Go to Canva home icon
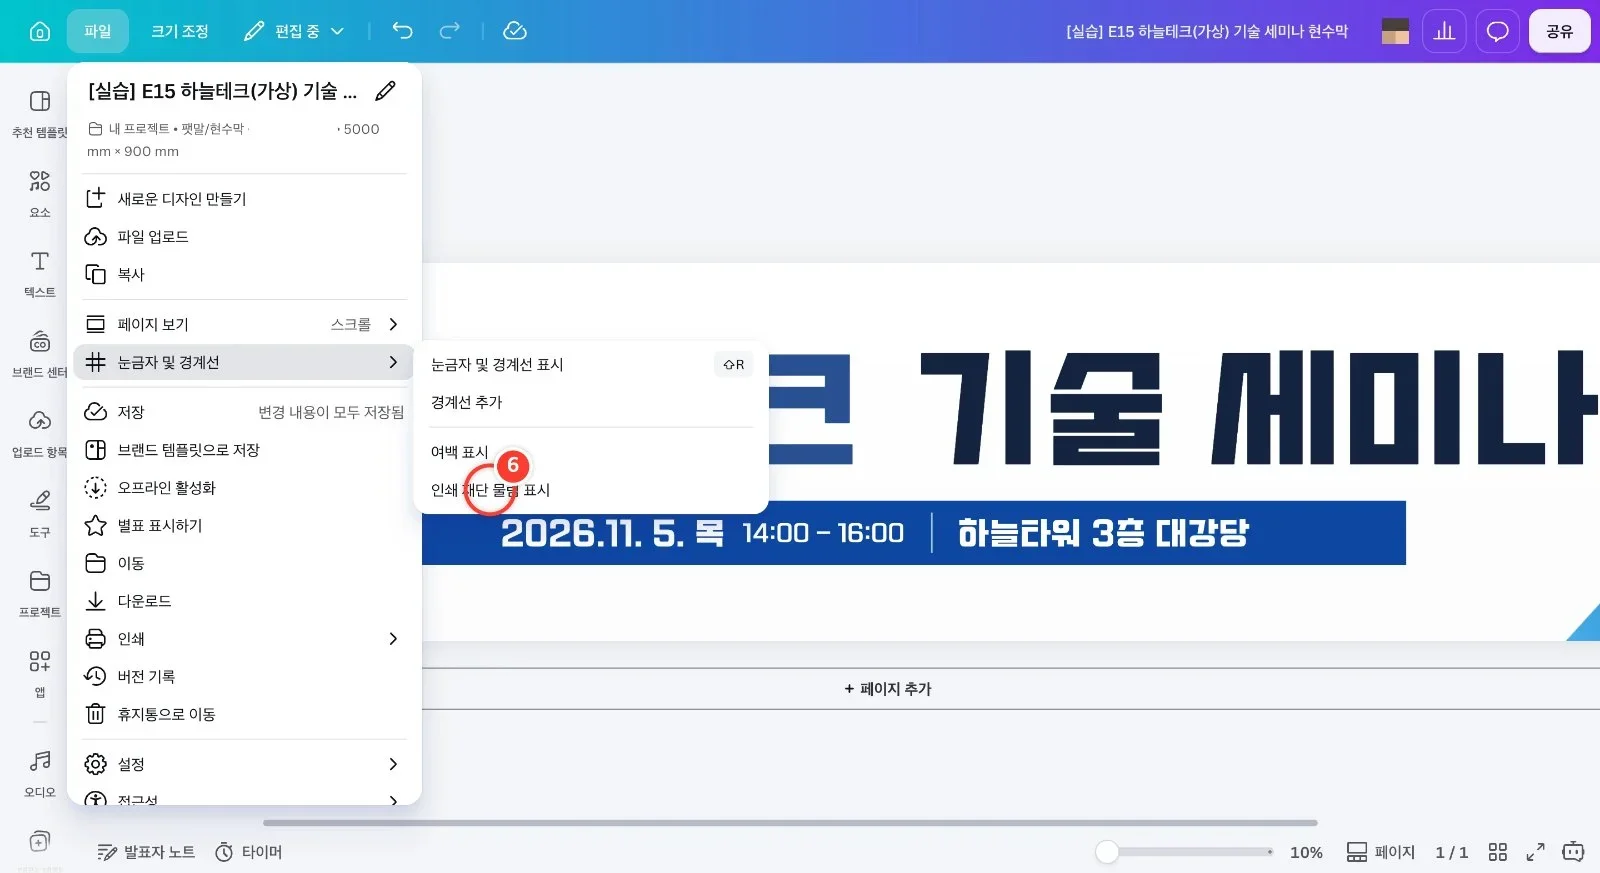Screen dimensions: 1600x873 [x=40, y=31]
